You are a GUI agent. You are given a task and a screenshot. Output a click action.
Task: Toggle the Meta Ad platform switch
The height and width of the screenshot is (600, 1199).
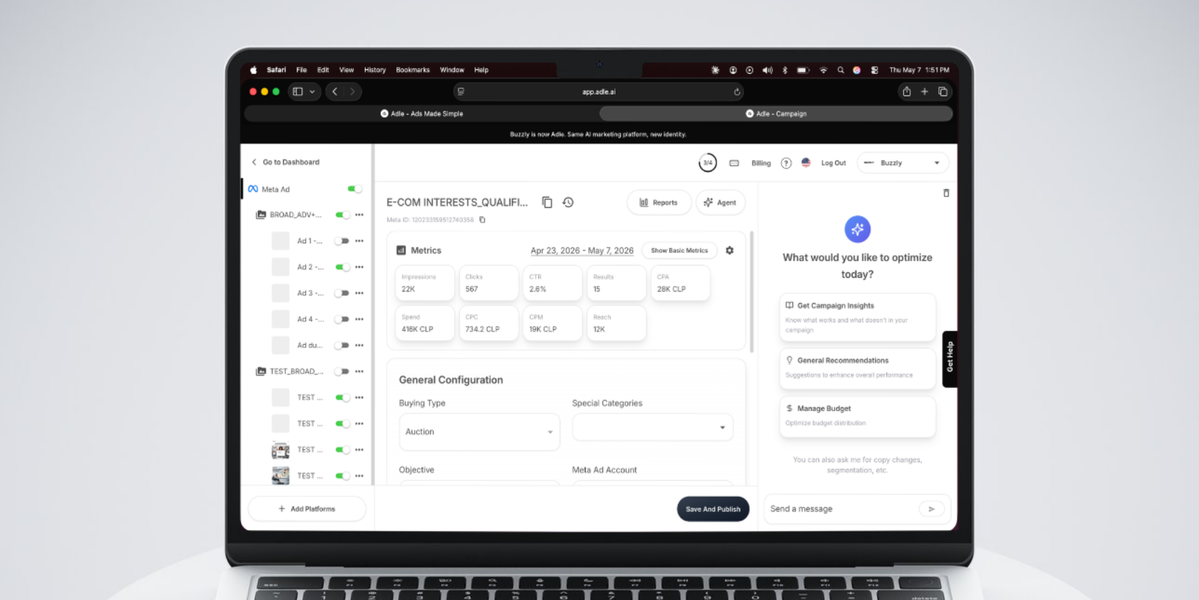pos(355,189)
